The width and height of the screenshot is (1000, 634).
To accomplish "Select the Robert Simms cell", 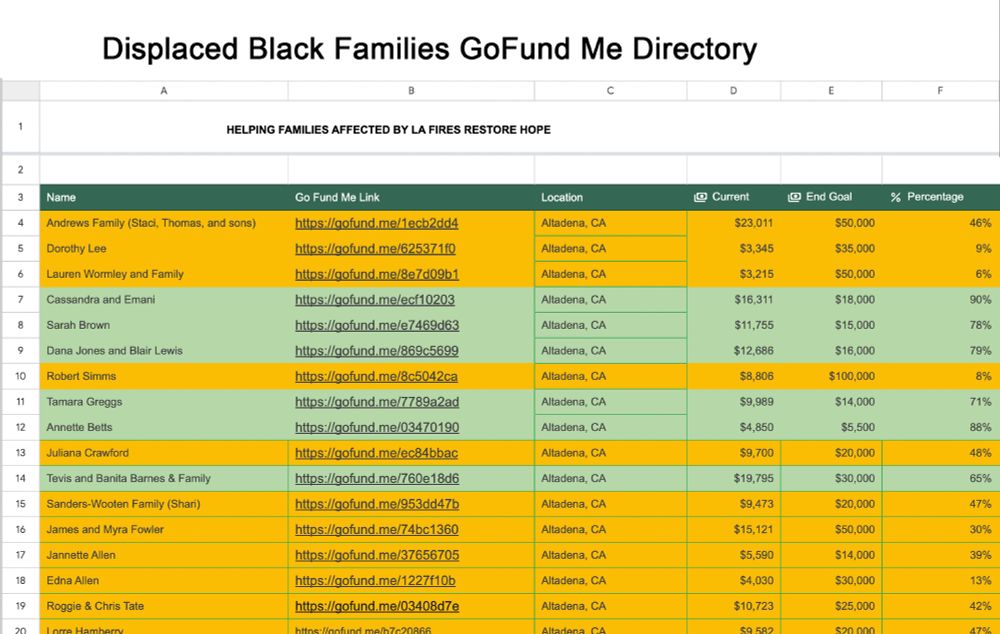I will pyautogui.click(x=164, y=376).
